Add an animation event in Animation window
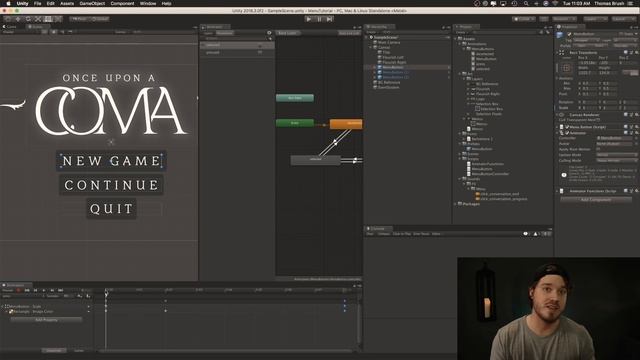This screenshot has width=640, height=360. click(x=88, y=296)
